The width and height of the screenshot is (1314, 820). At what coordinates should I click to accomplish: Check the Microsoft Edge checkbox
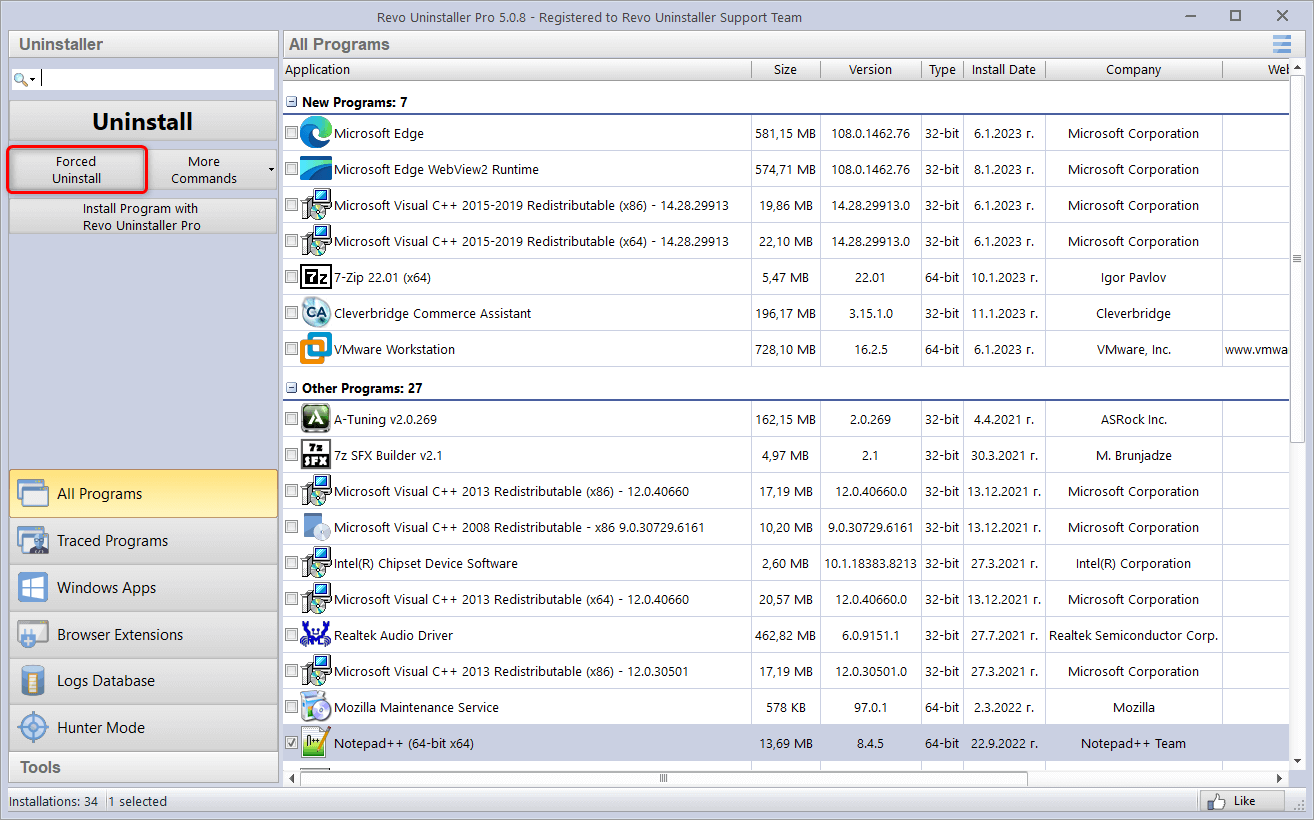pos(291,133)
